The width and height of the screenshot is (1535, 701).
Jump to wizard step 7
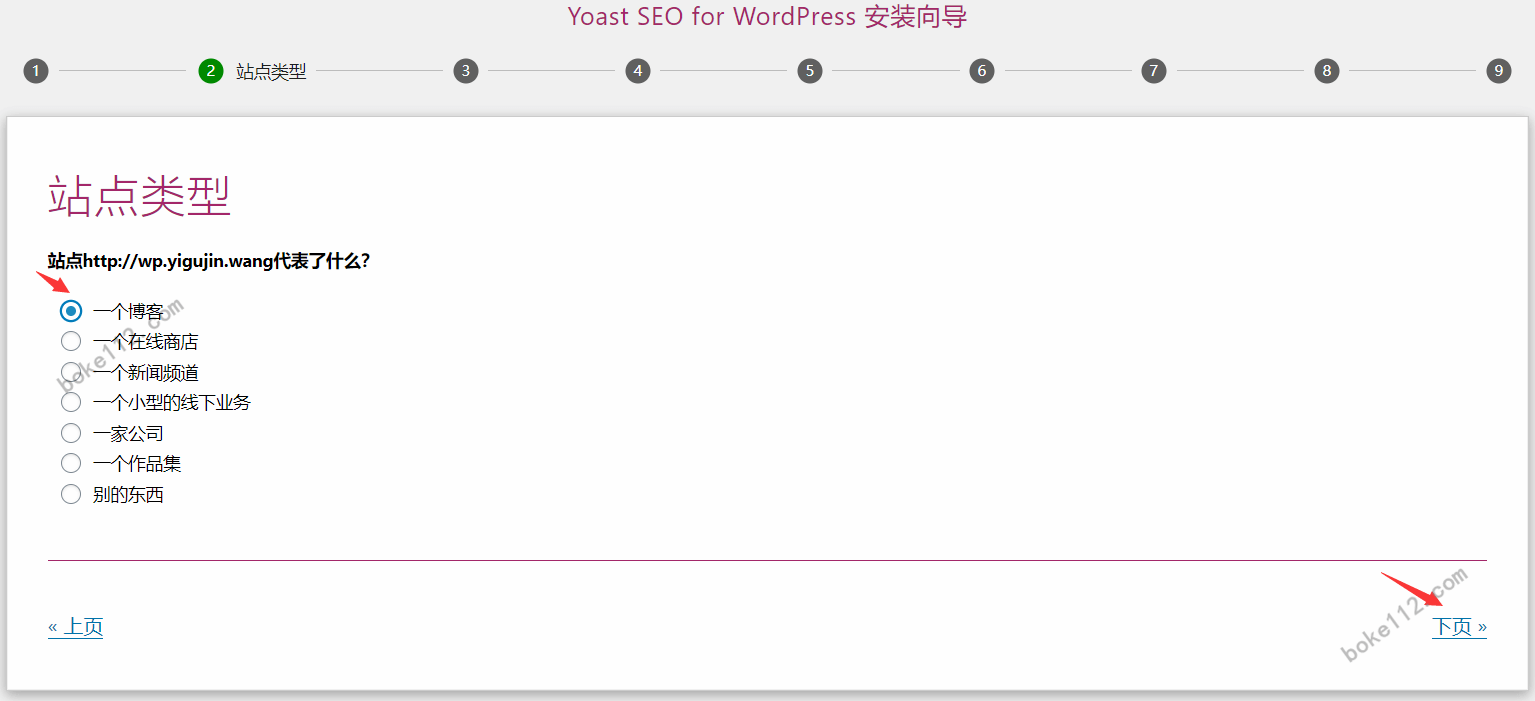click(1154, 71)
